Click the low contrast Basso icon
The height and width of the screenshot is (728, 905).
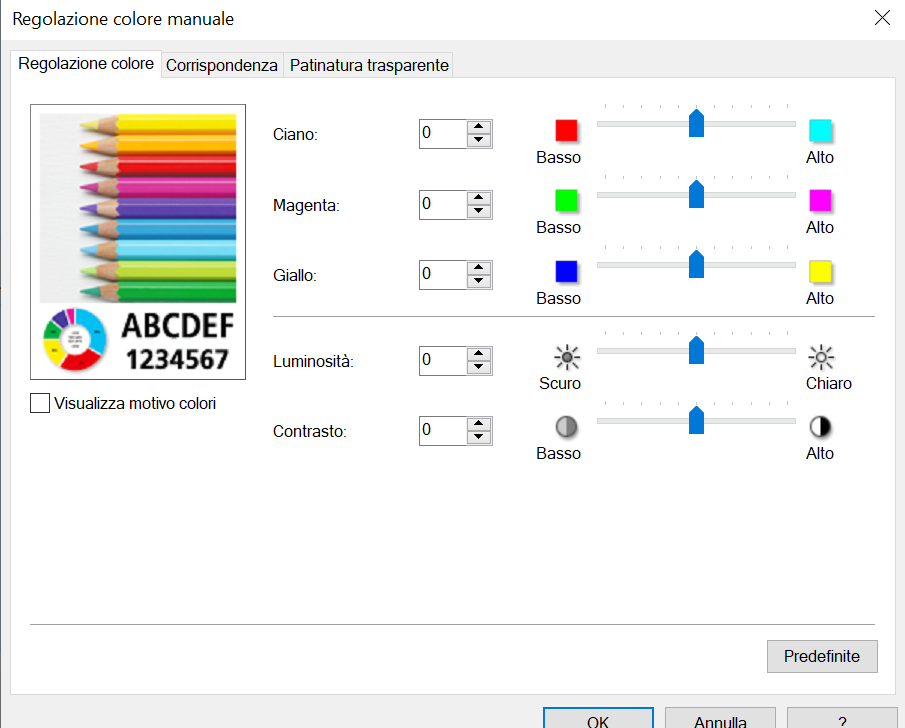pos(566,427)
